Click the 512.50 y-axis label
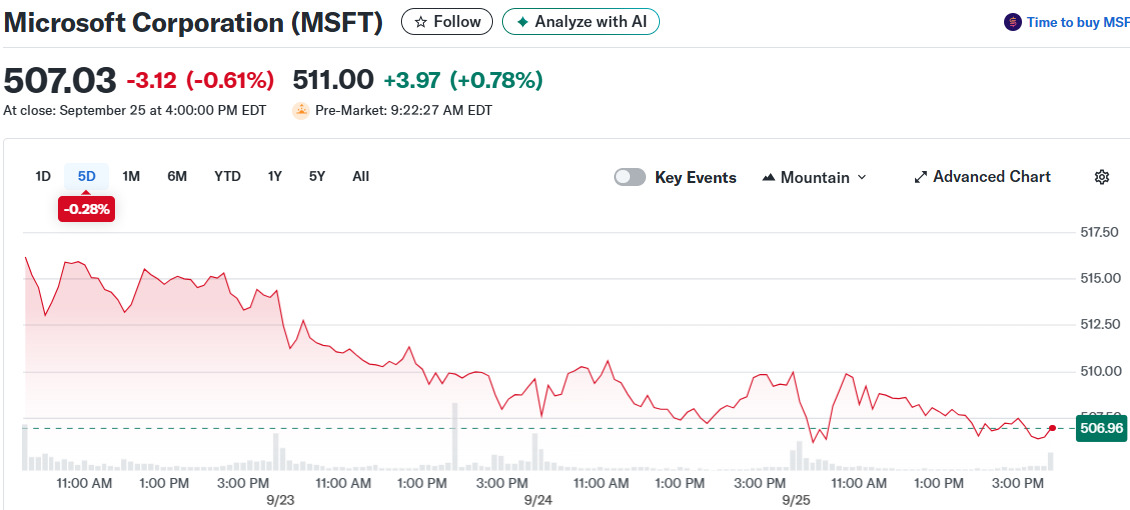This screenshot has width=1130, height=510. 1099,325
